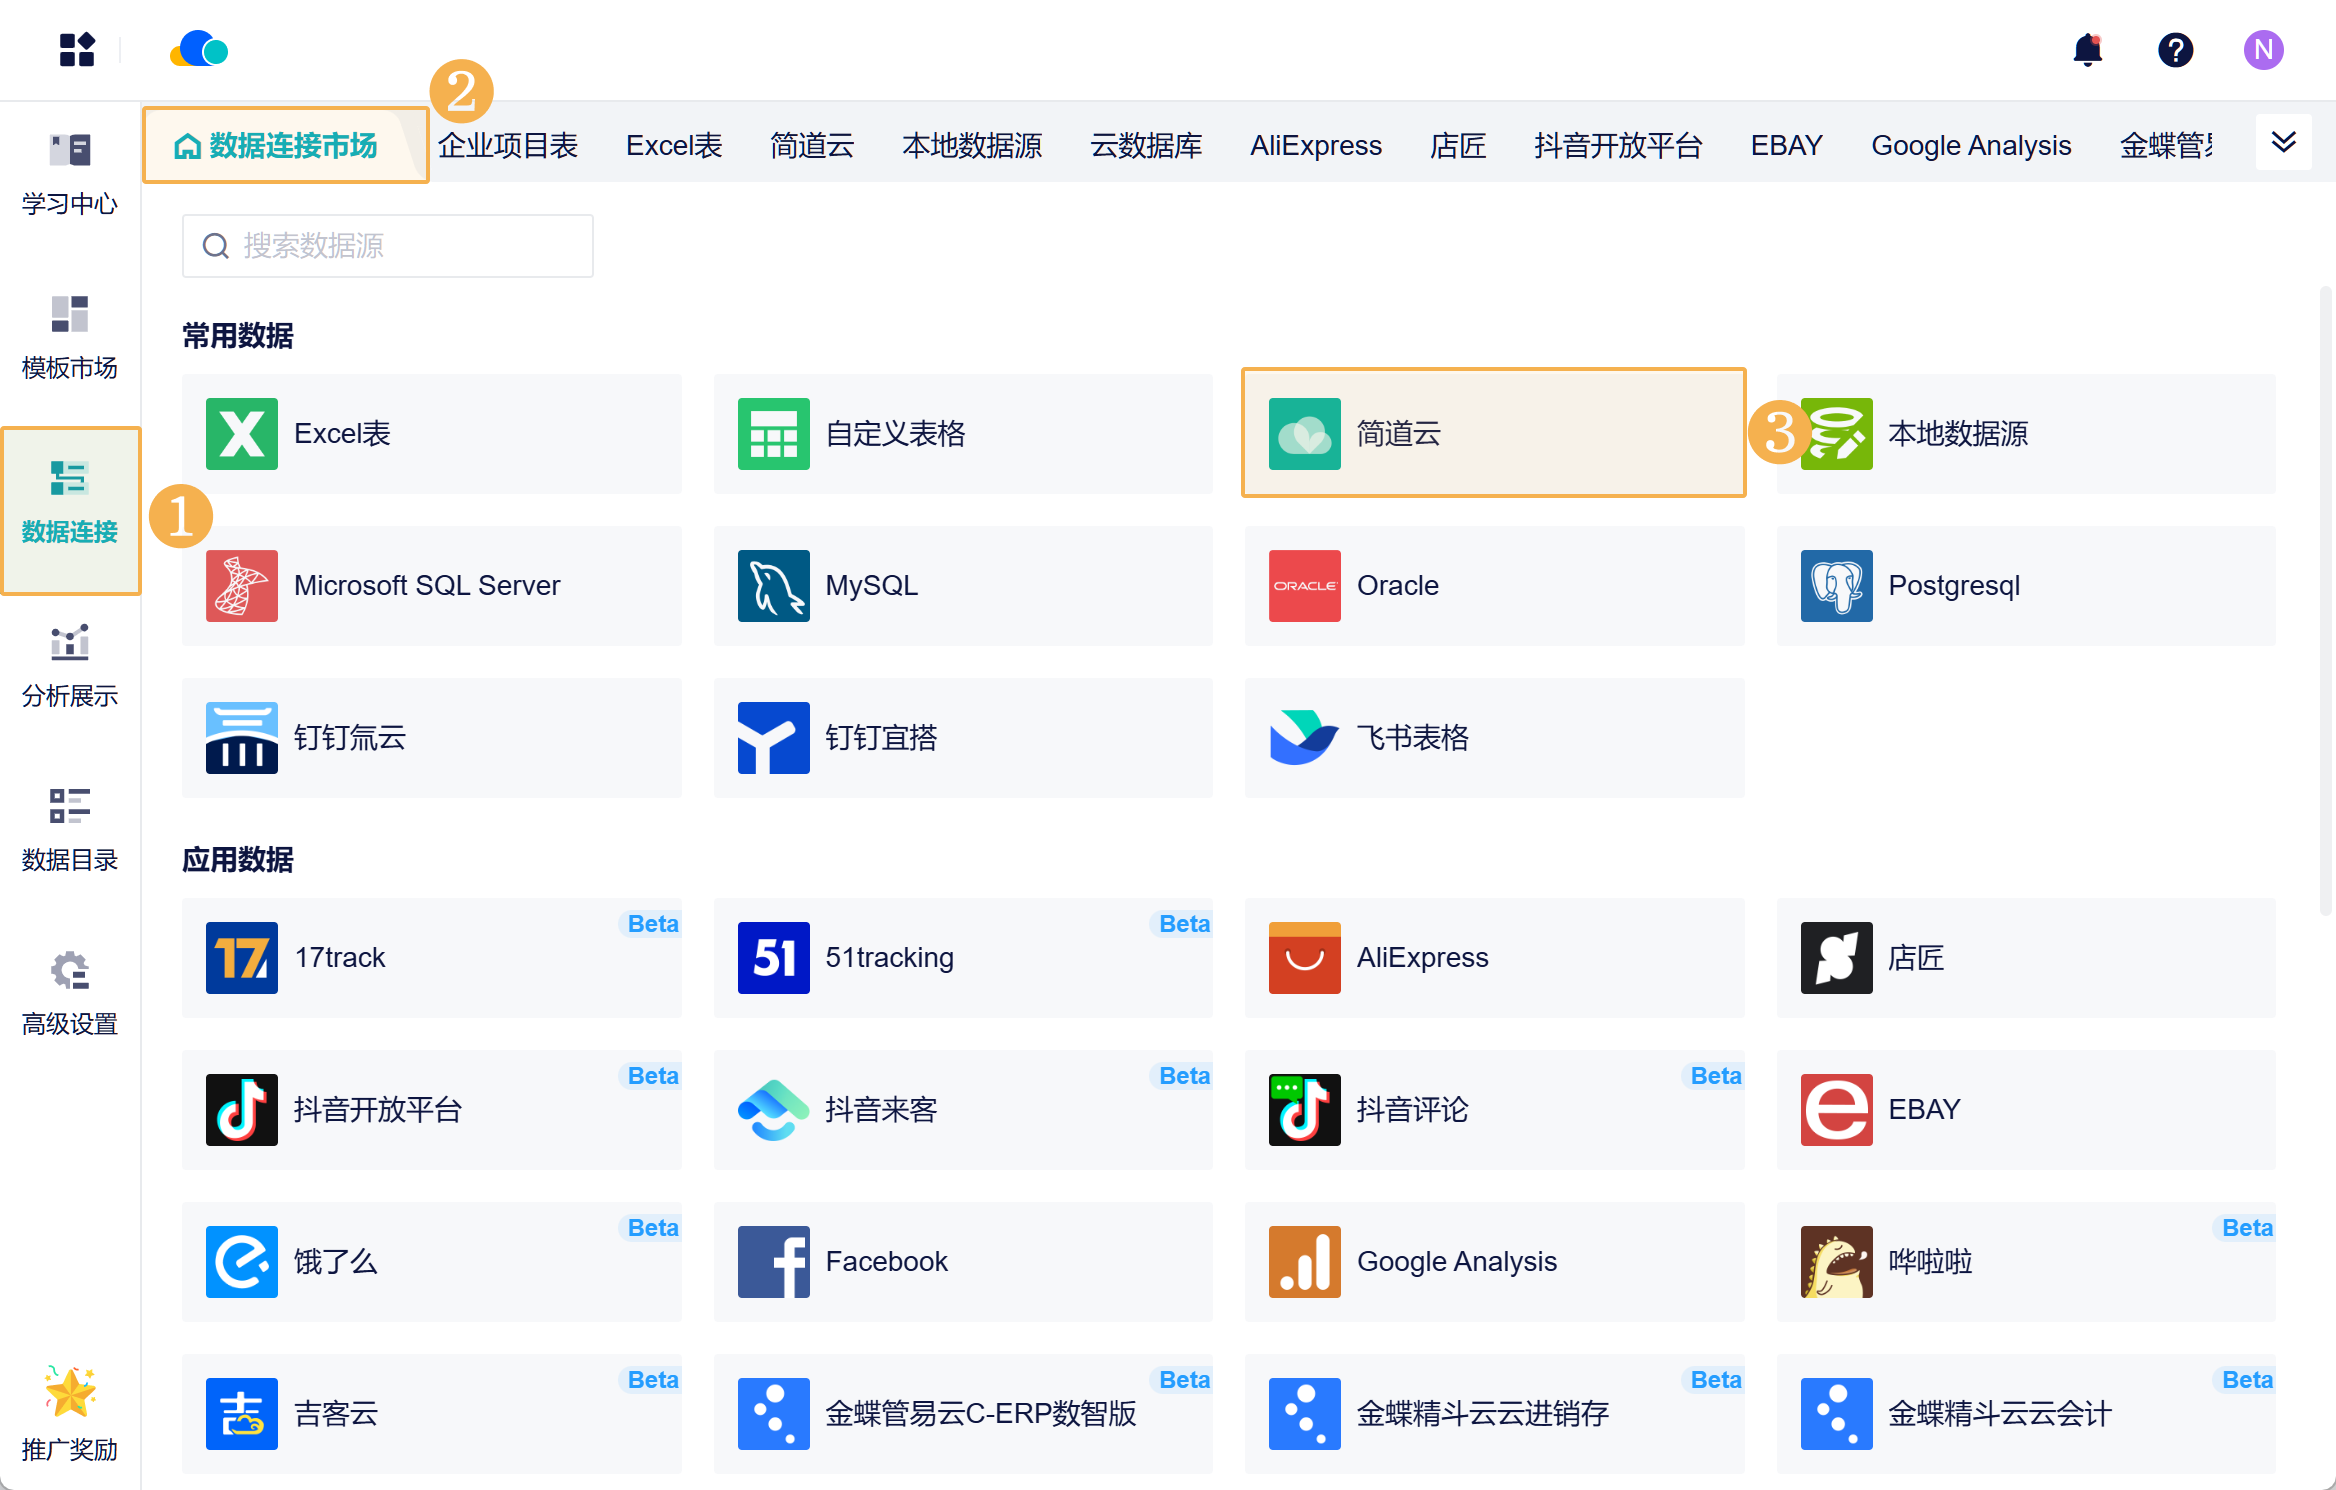Go to 模板市场 sidebar icon

(x=70, y=338)
